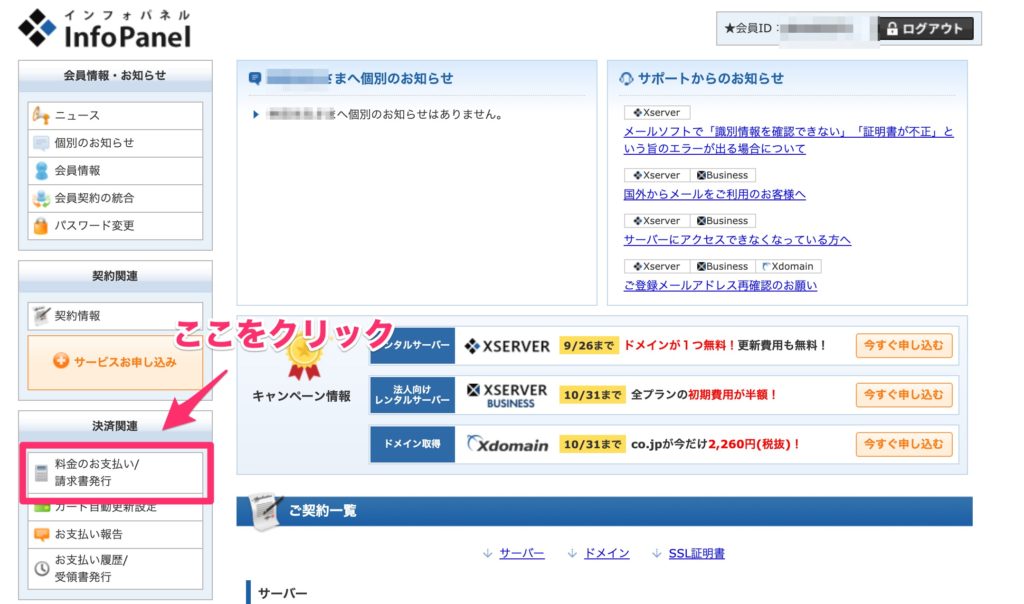Jump to SSL証明書 anchor link
Viewport: 1024px width, 604px height.
697,554
